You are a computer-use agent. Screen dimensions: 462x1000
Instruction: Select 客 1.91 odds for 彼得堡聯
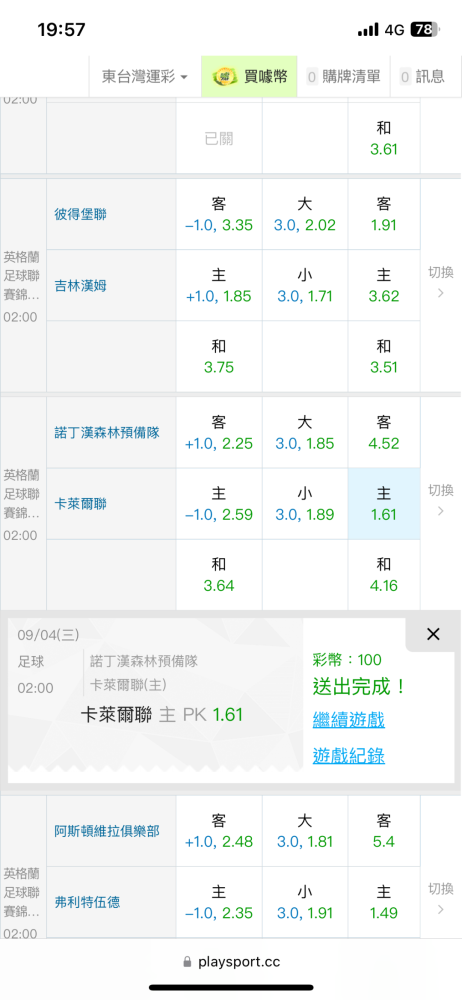click(384, 214)
